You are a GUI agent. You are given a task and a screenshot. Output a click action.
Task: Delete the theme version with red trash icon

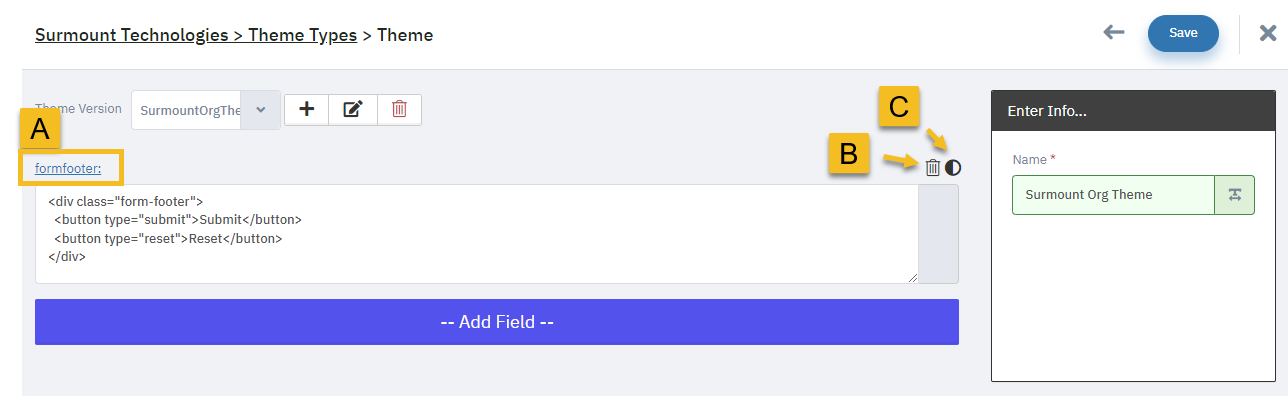399,110
